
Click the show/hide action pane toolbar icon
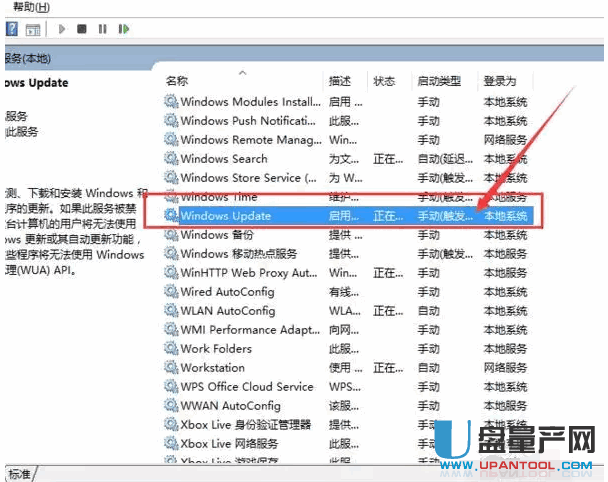coord(33,30)
